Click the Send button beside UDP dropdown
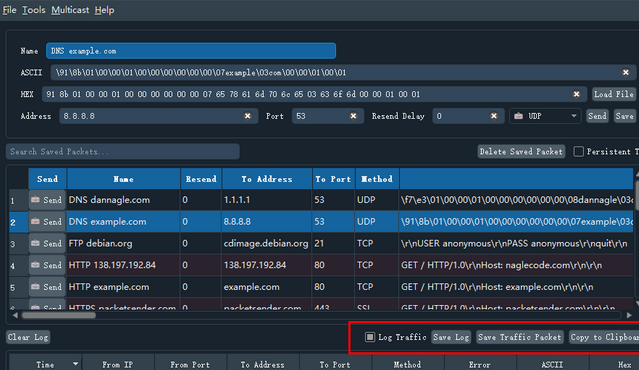This screenshot has height=370, width=639. pyautogui.click(x=597, y=116)
